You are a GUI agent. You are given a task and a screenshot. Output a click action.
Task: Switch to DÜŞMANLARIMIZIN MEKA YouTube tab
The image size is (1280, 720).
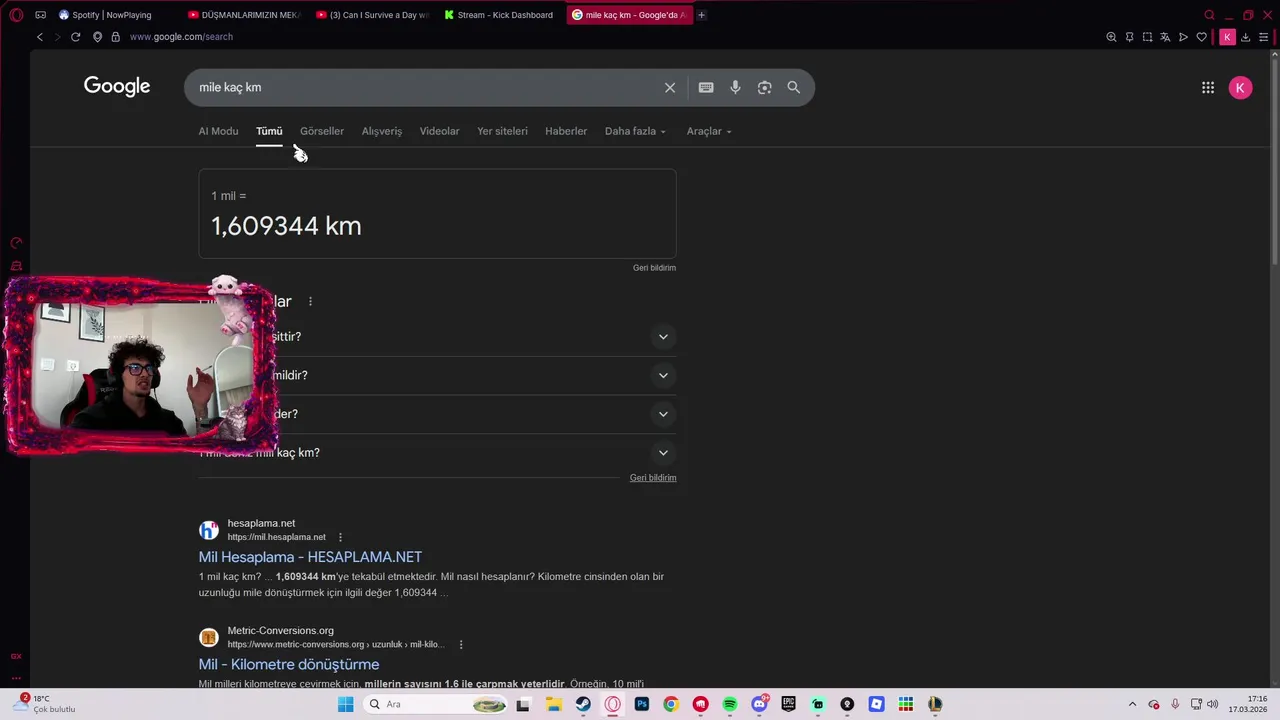243,15
